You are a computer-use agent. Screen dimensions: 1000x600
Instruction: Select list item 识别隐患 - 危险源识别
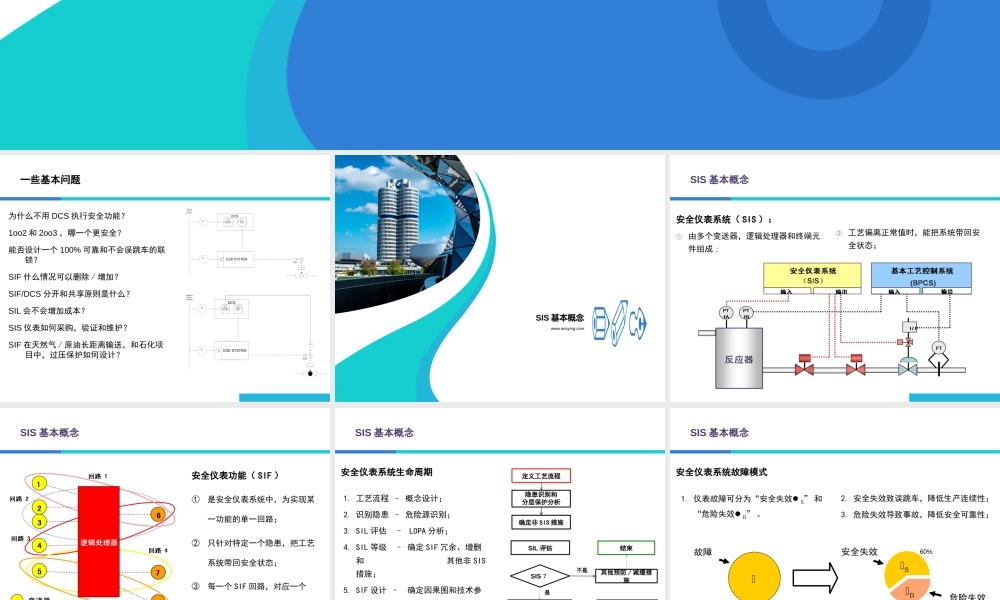(397, 515)
